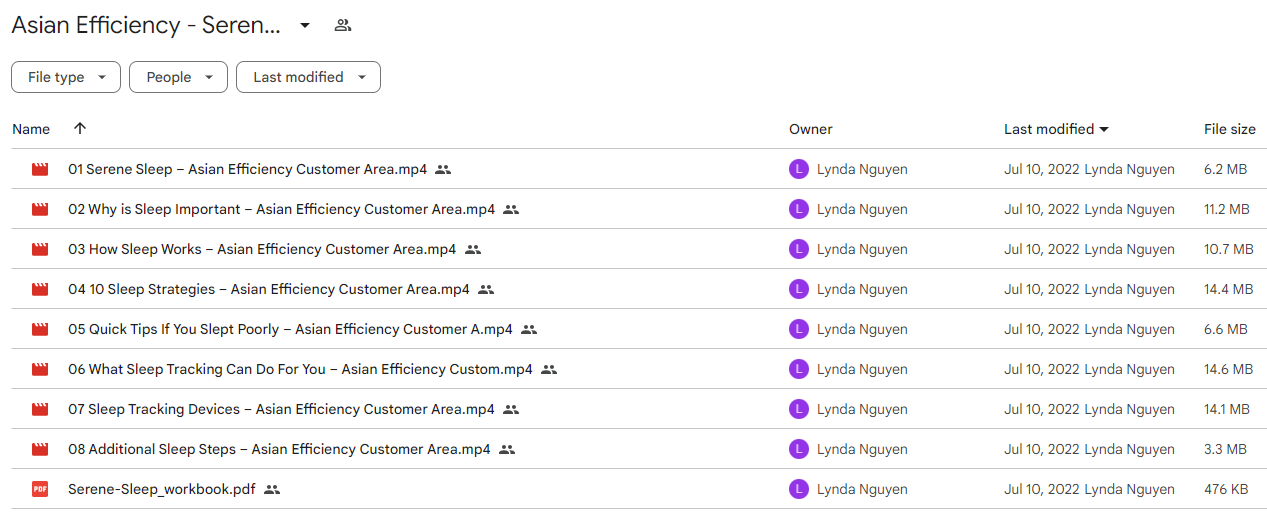The image size is (1267, 525).
Task: Open Last modified column sort dropdown
Action: (1104, 130)
